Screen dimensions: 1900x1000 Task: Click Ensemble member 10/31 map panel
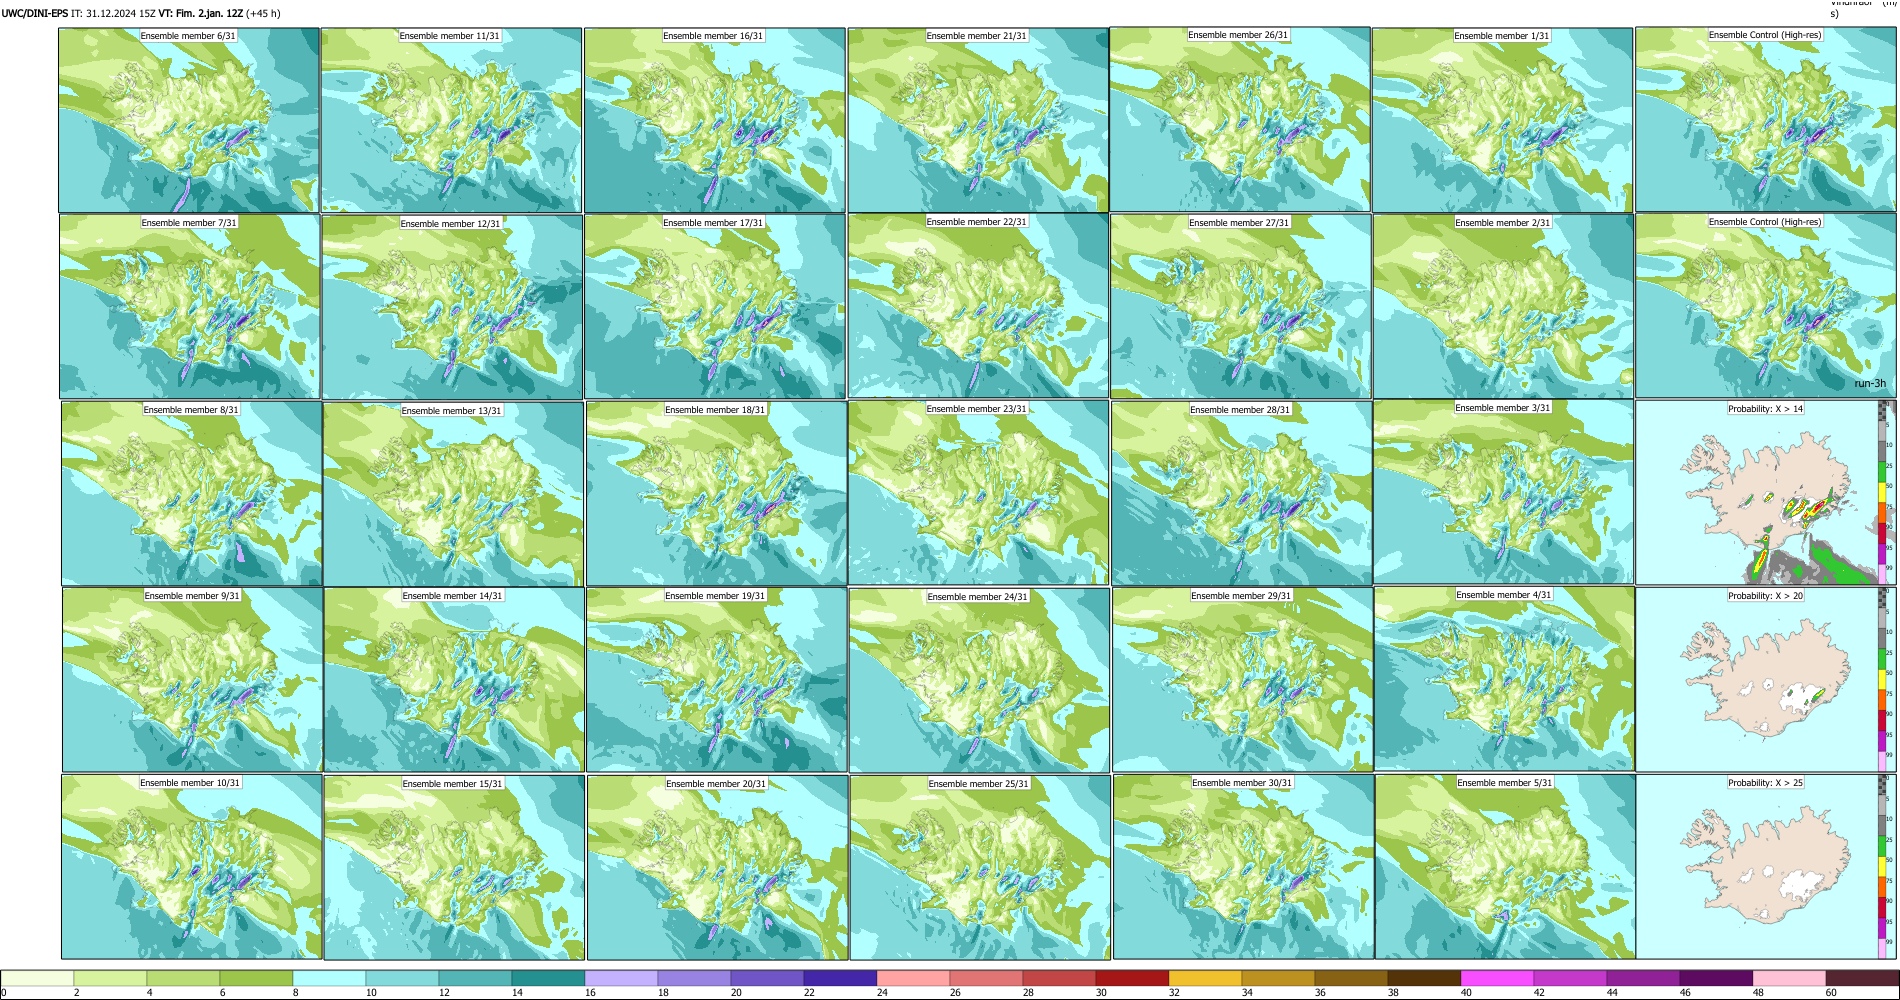[x=192, y=867]
